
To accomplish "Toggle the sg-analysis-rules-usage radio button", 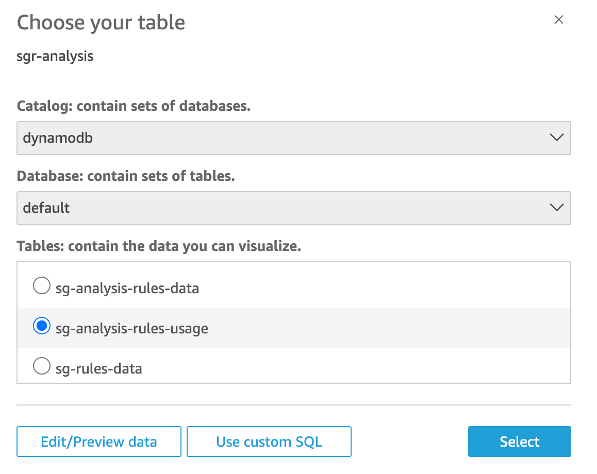I will point(42,326).
